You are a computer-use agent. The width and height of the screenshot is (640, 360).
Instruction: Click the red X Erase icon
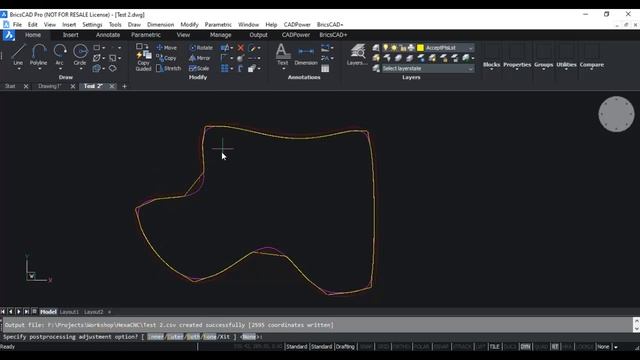[x=240, y=48]
